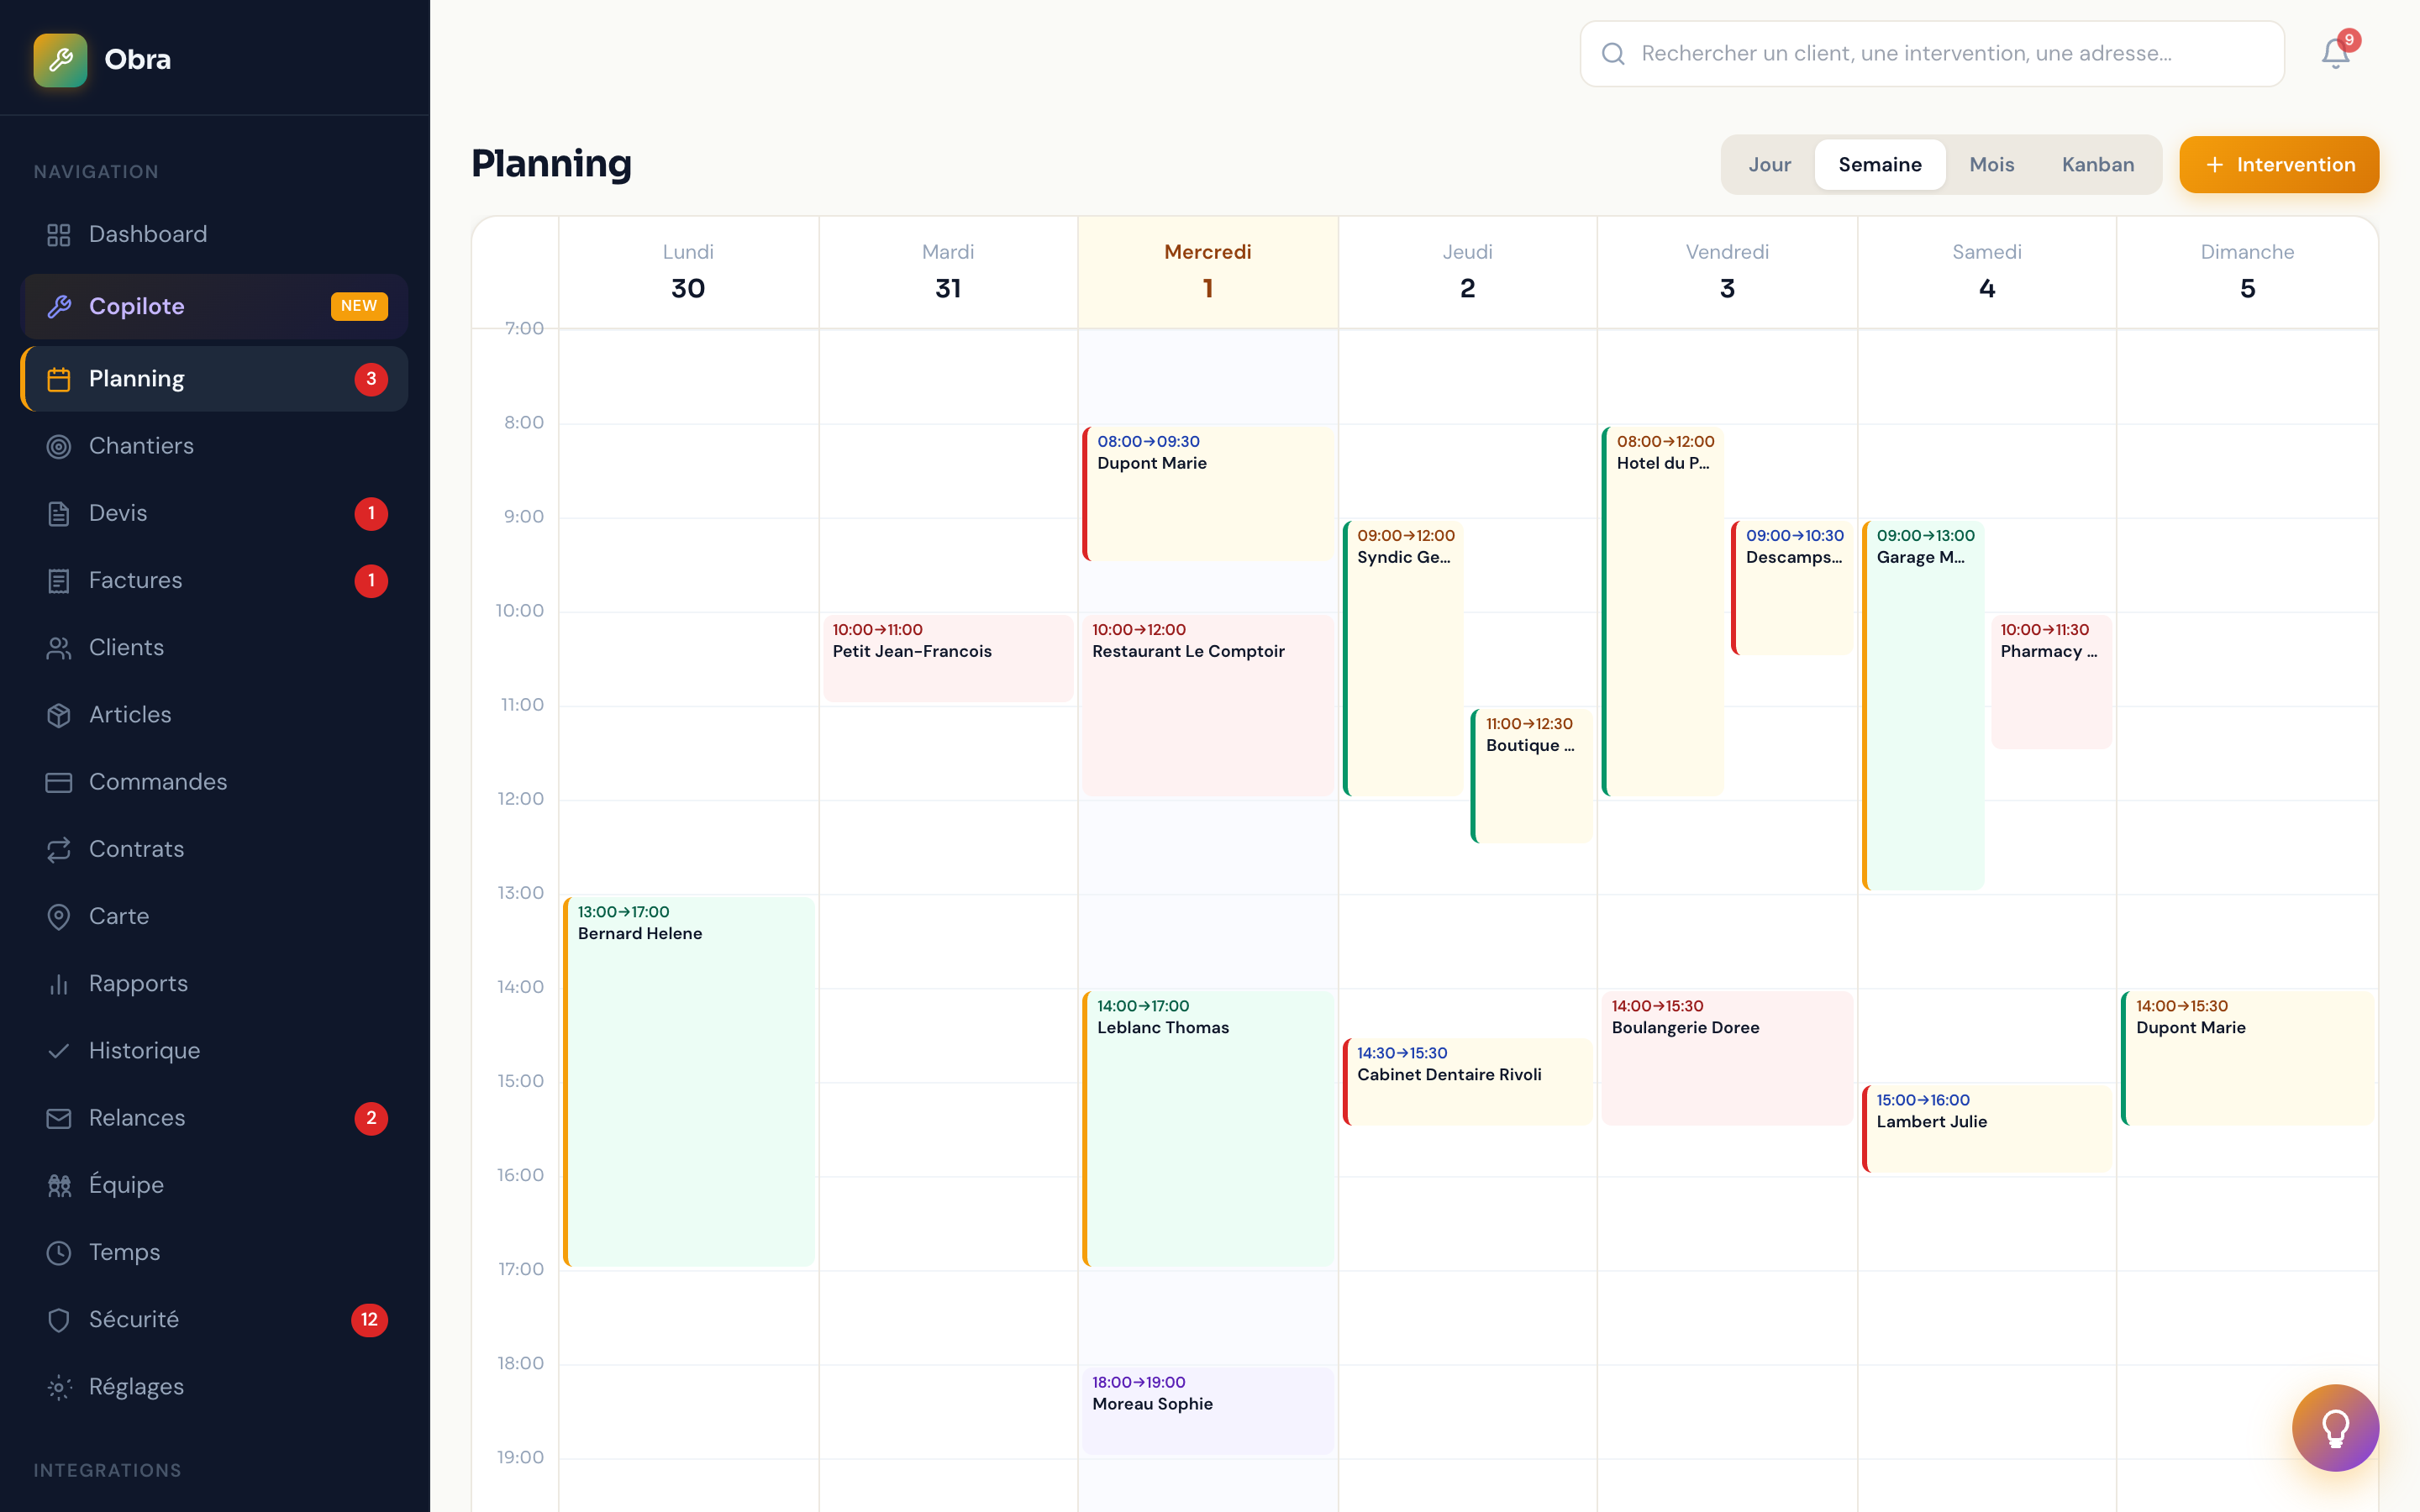Open the notification bell
Image resolution: width=2420 pixels, height=1512 pixels.
[x=2336, y=53]
